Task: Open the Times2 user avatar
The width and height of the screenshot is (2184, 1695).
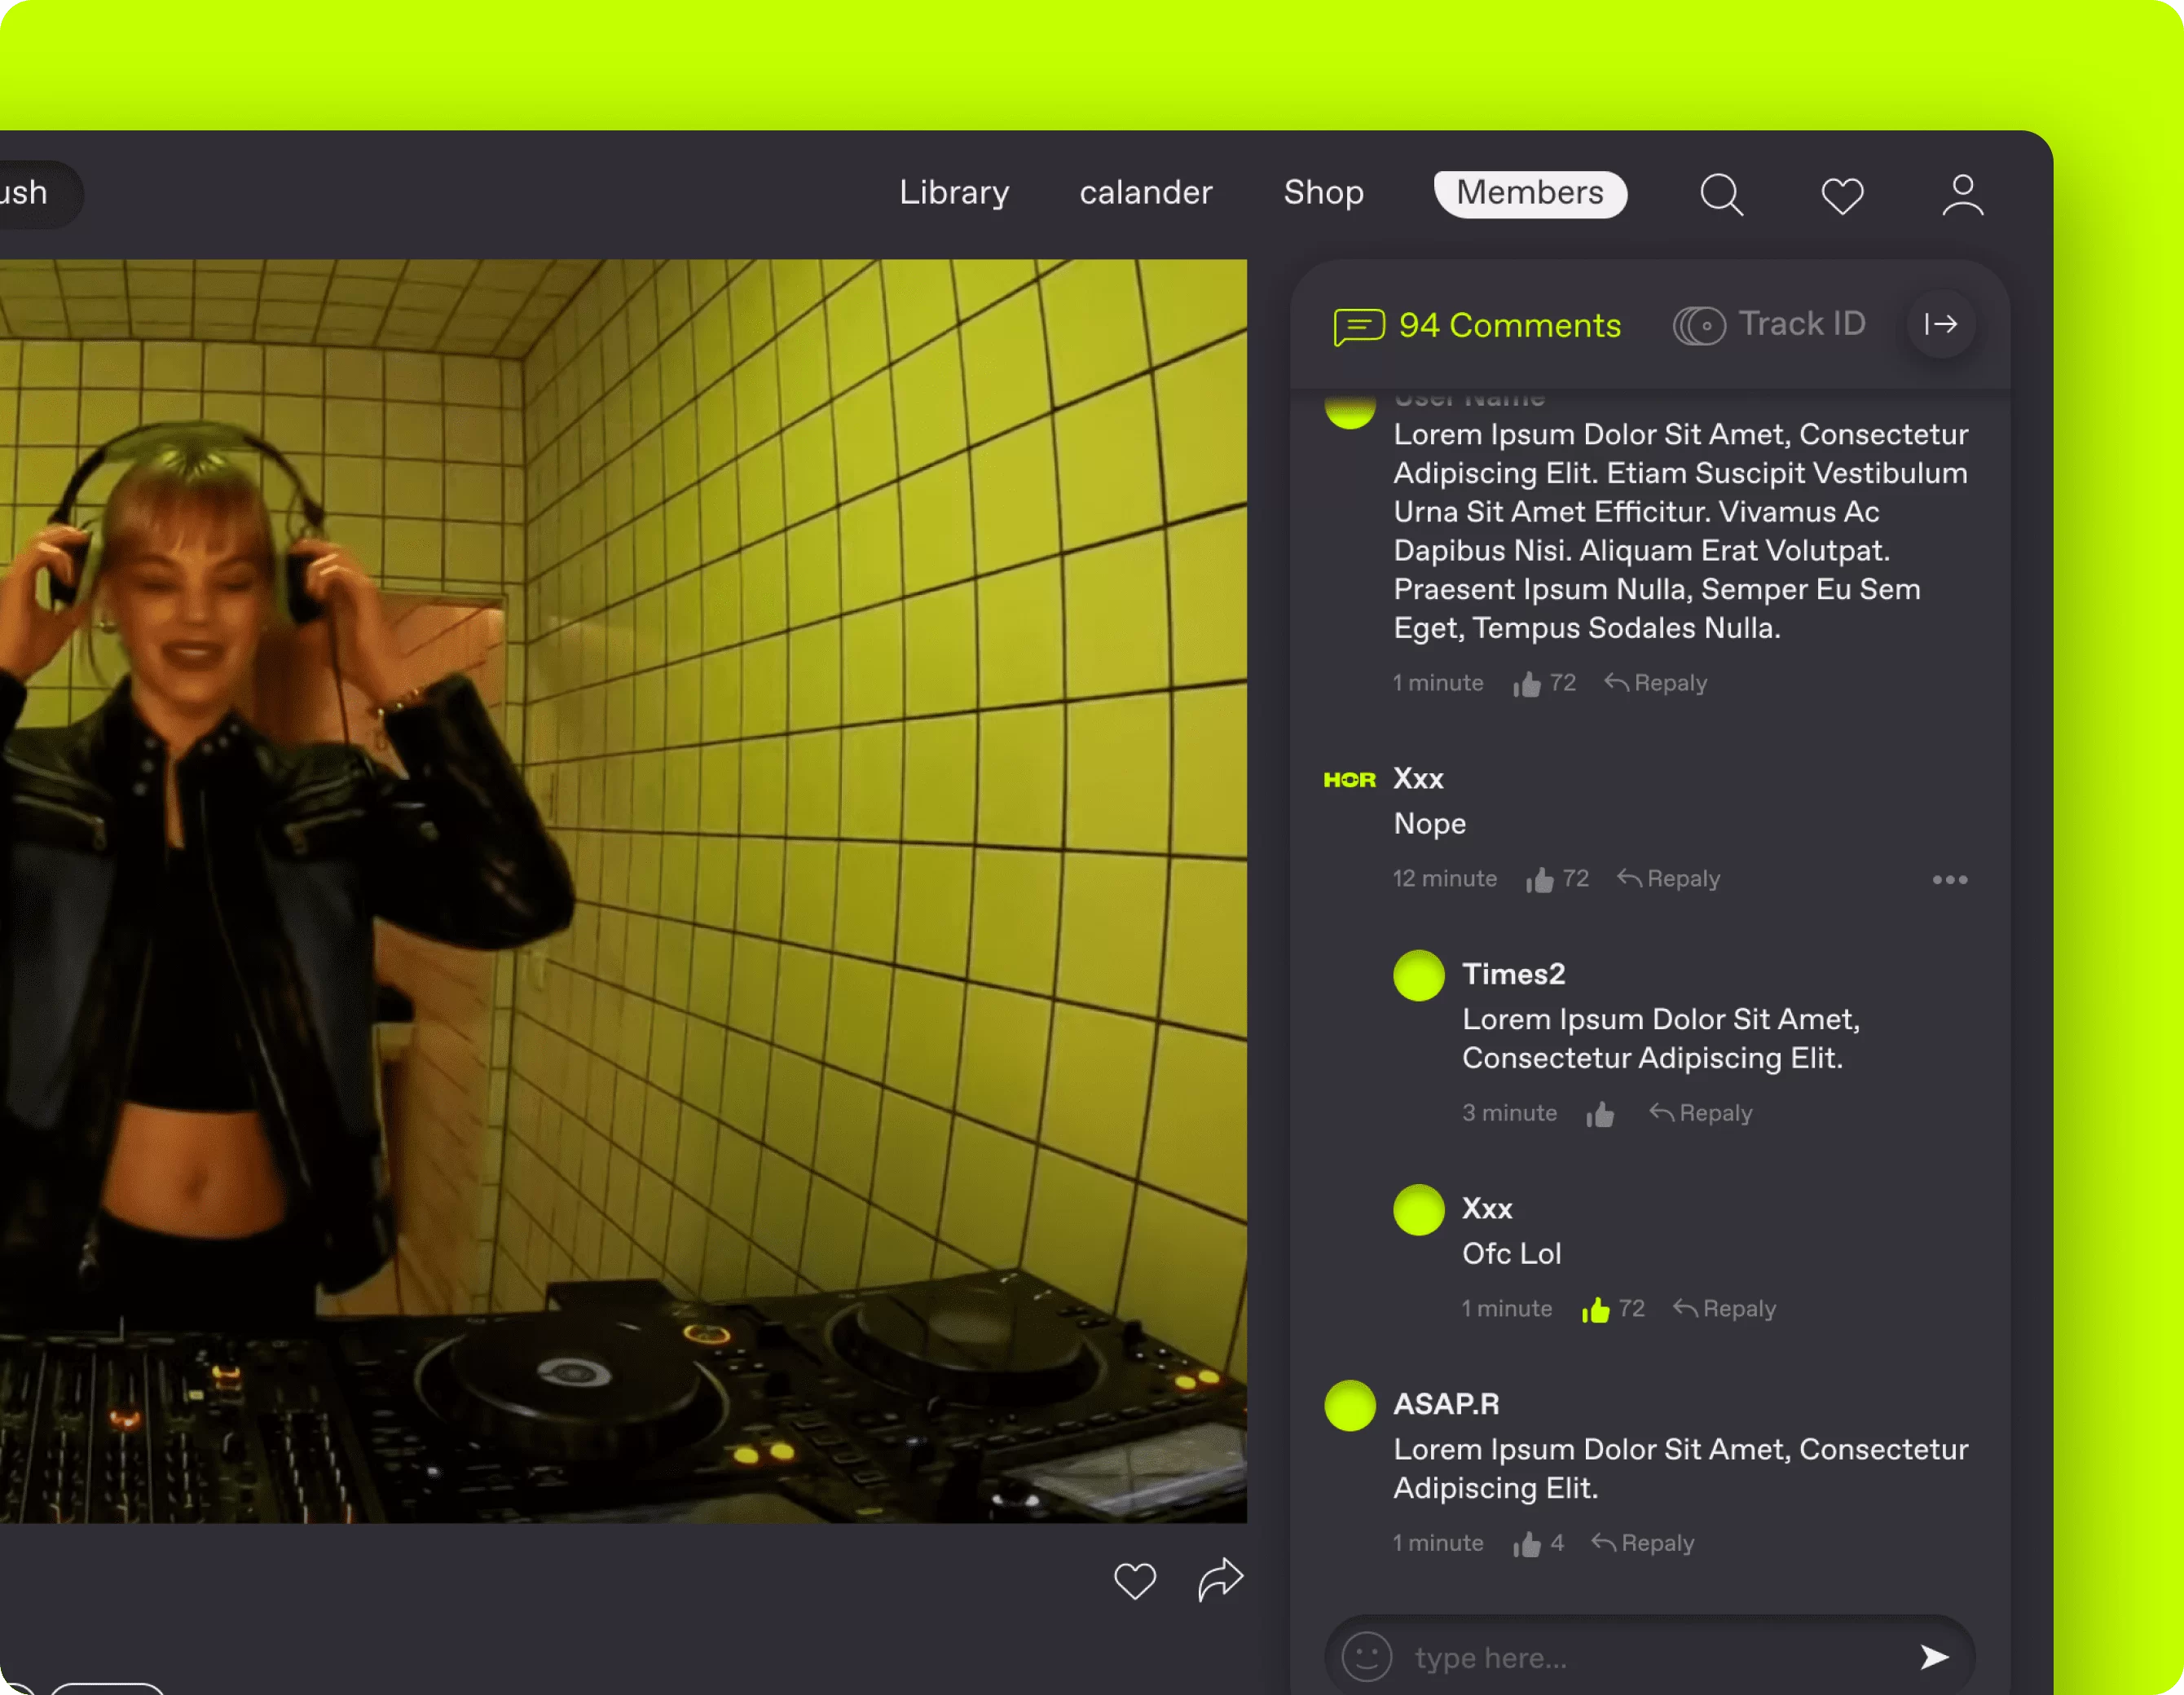Action: 1418,975
